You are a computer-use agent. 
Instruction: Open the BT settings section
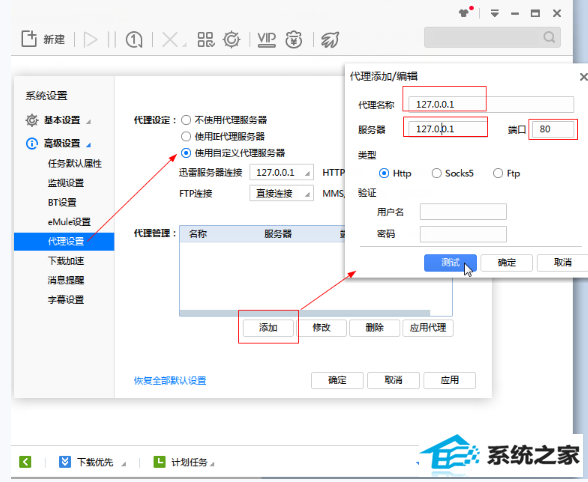point(62,202)
